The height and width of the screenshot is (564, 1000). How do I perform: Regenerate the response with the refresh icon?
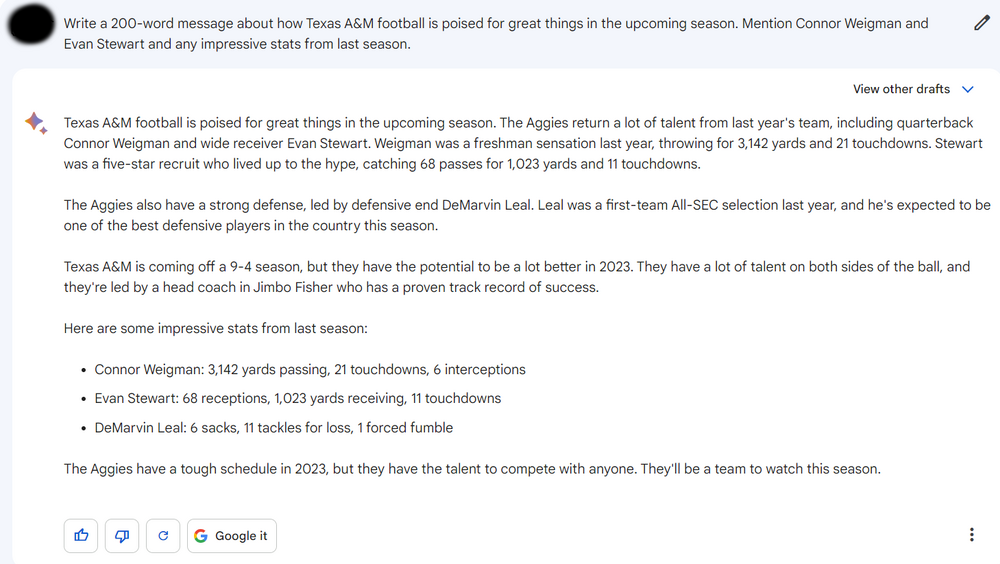tap(163, 536)
